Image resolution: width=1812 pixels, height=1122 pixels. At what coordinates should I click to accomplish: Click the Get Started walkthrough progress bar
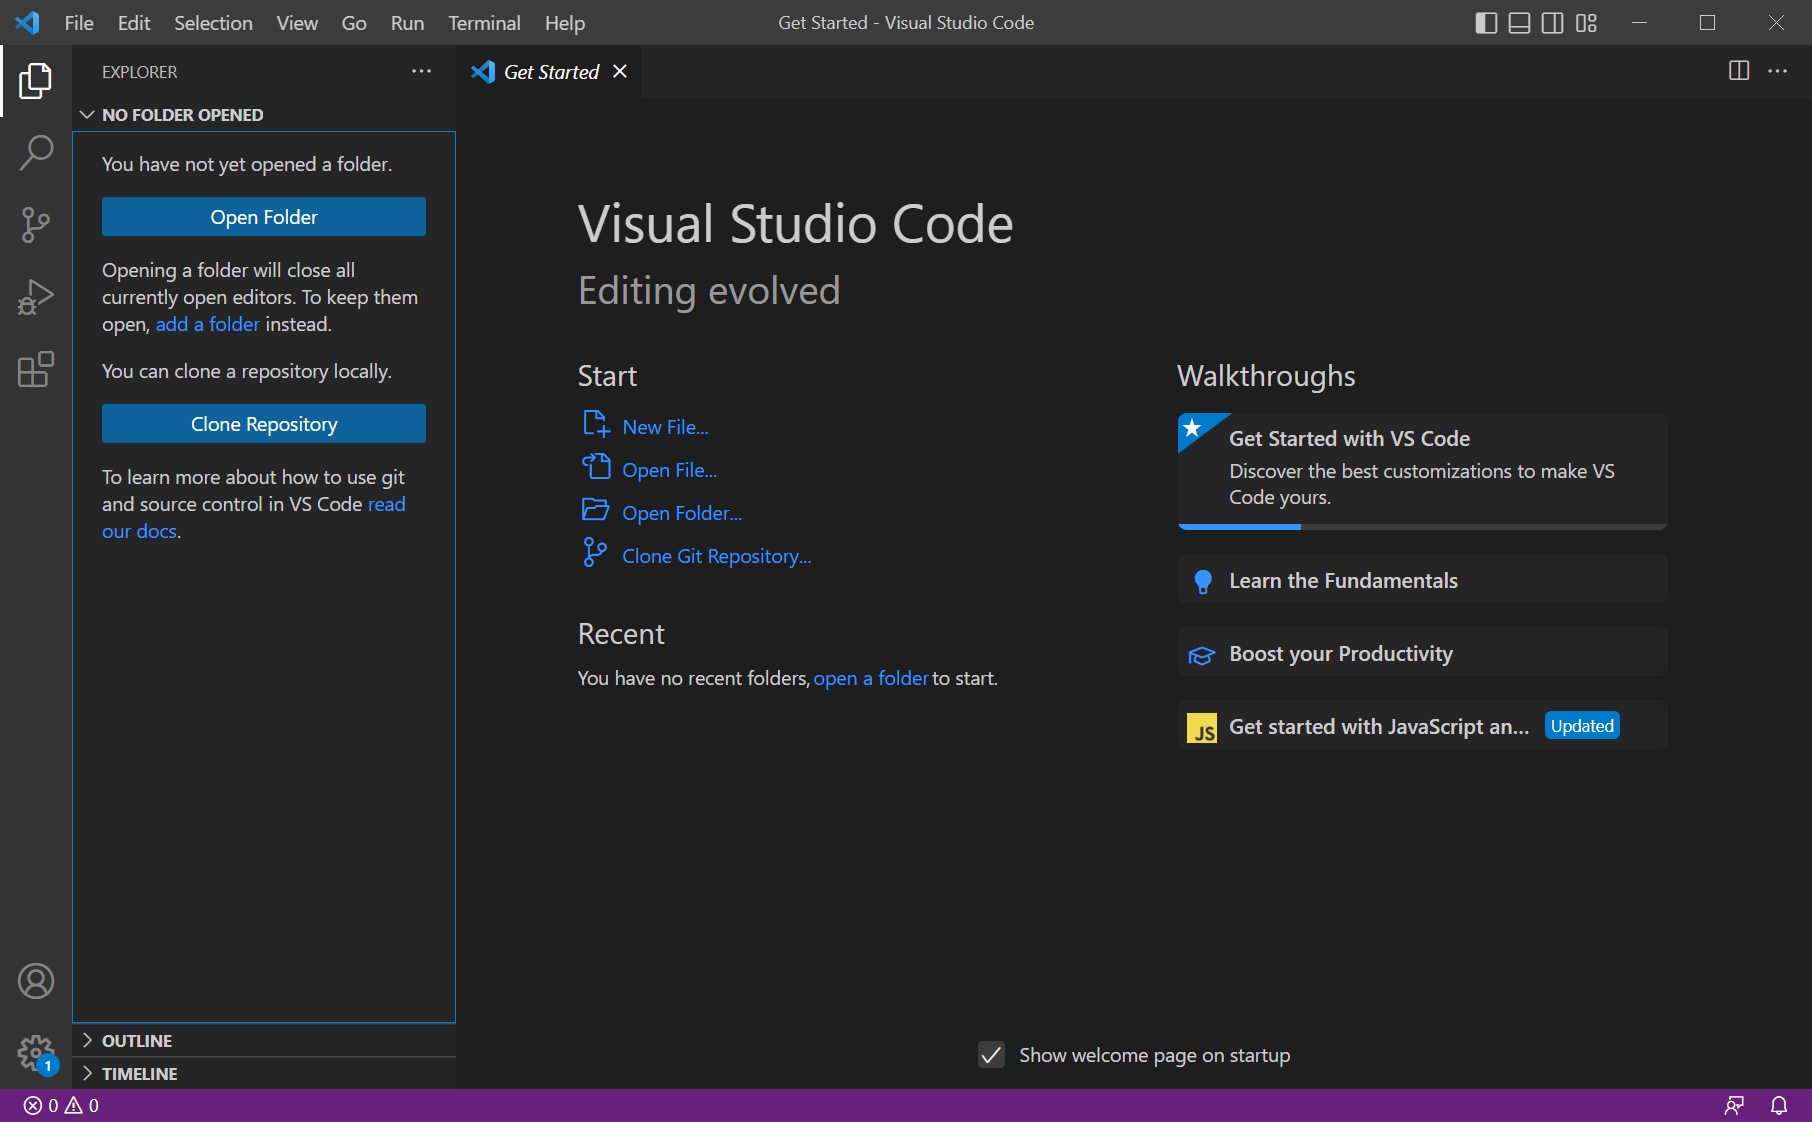coord(1422,526)
